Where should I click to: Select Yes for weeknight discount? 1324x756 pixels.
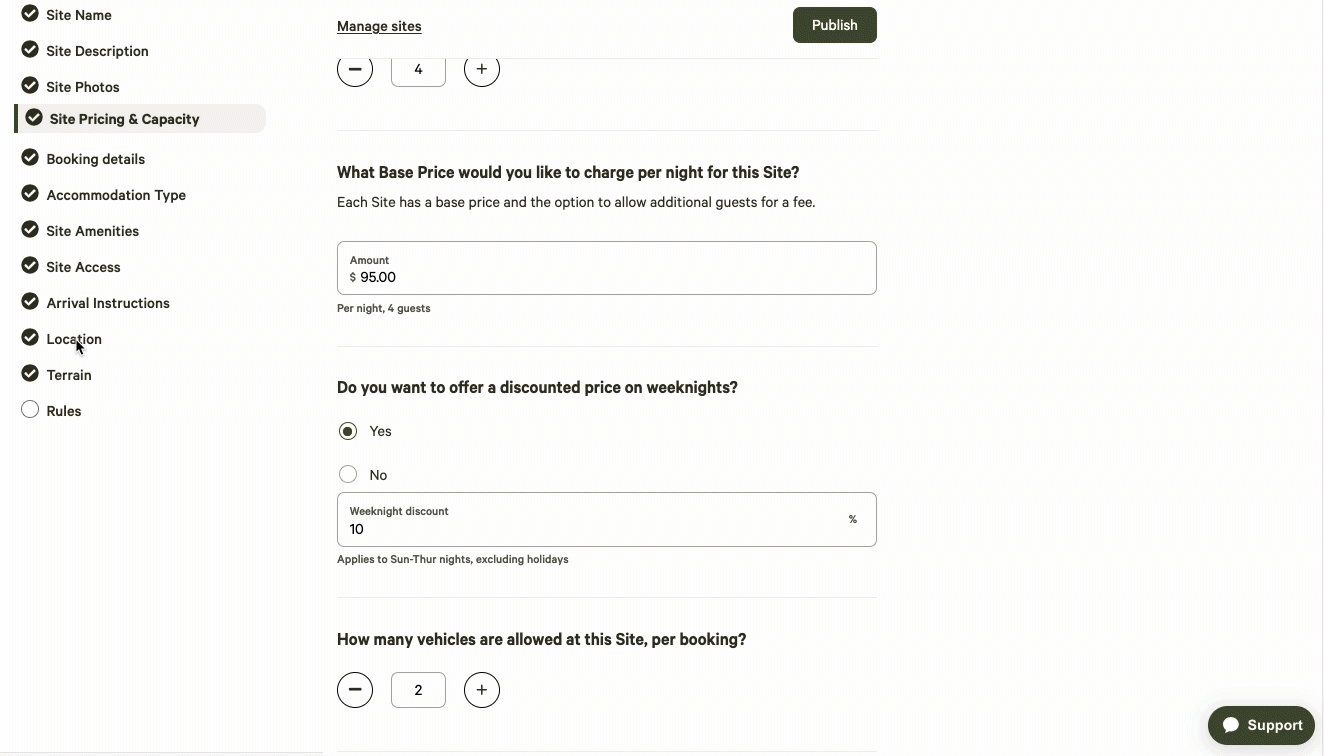click(x=348, y=431)
